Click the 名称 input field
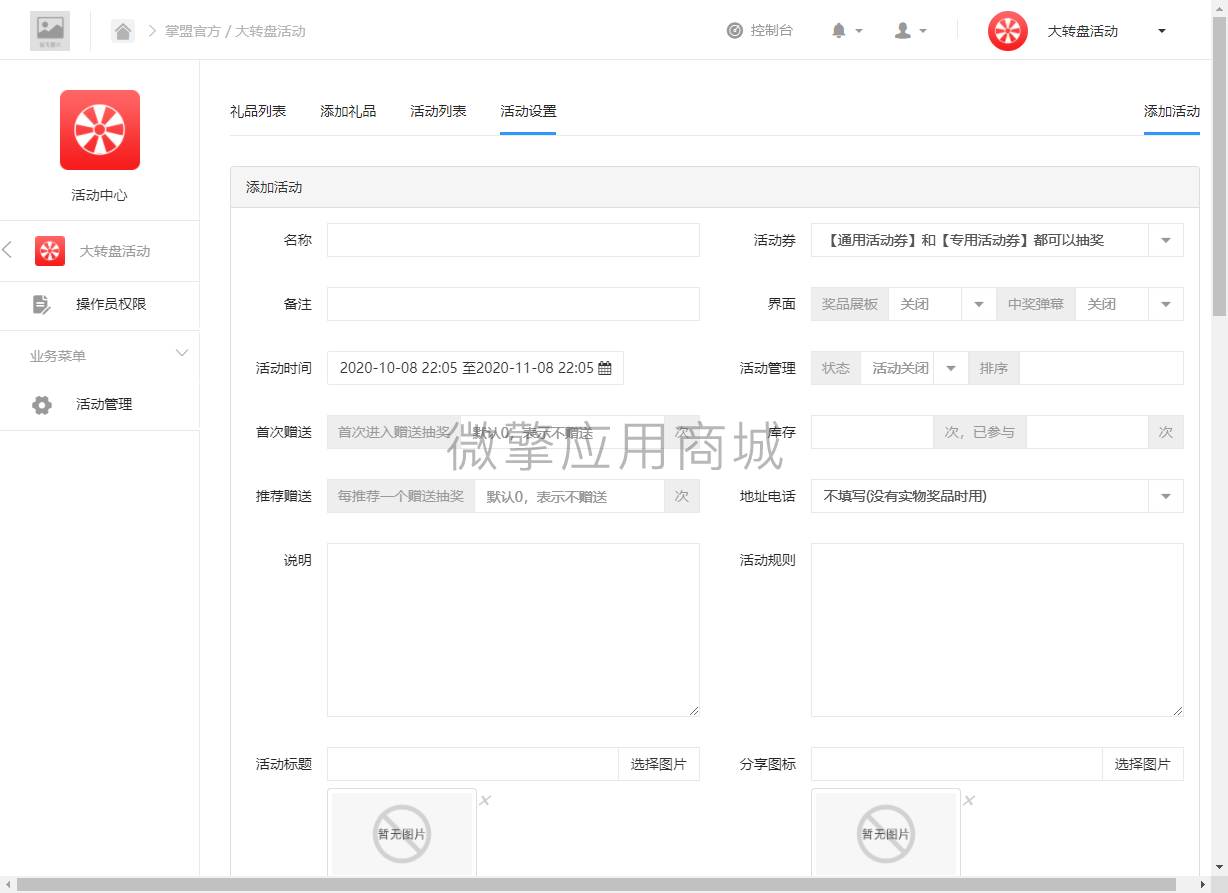The width and height of the screenshot is (1228, 893). point(513,240)
